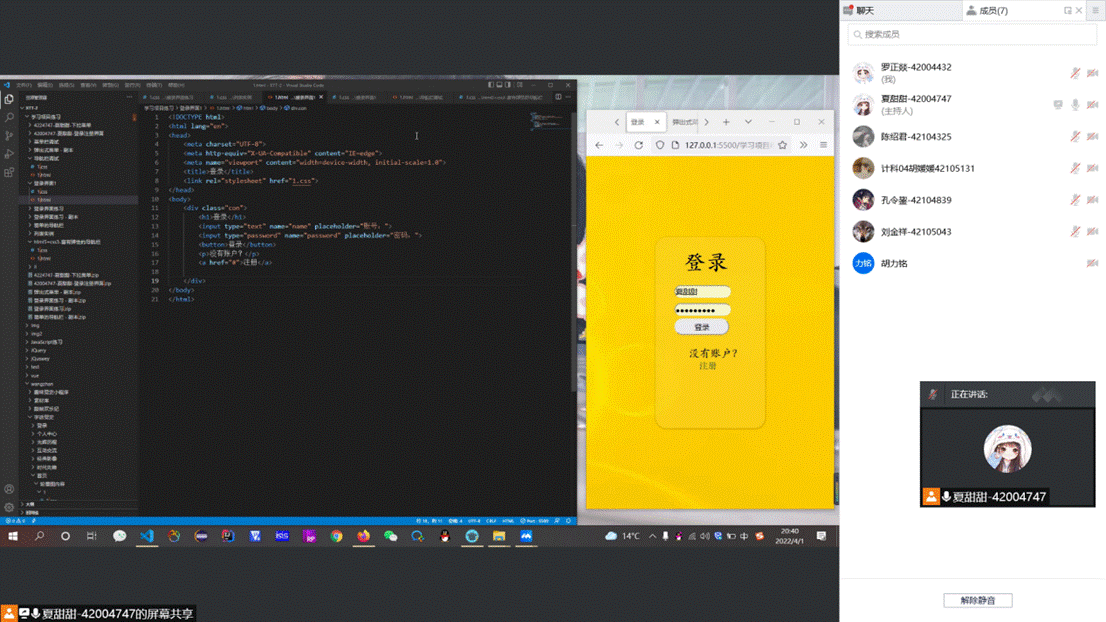Screen dimensions: 1106x622
Task: Toggle camera for 陈绍君-42104325
Action: click(1092, 136)
